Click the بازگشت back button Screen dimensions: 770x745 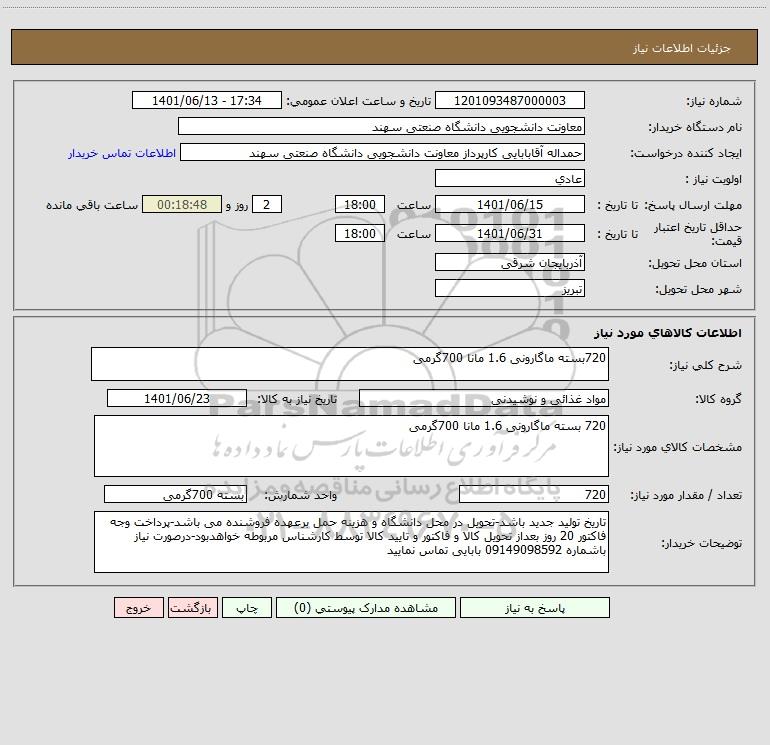pos(192,607)
